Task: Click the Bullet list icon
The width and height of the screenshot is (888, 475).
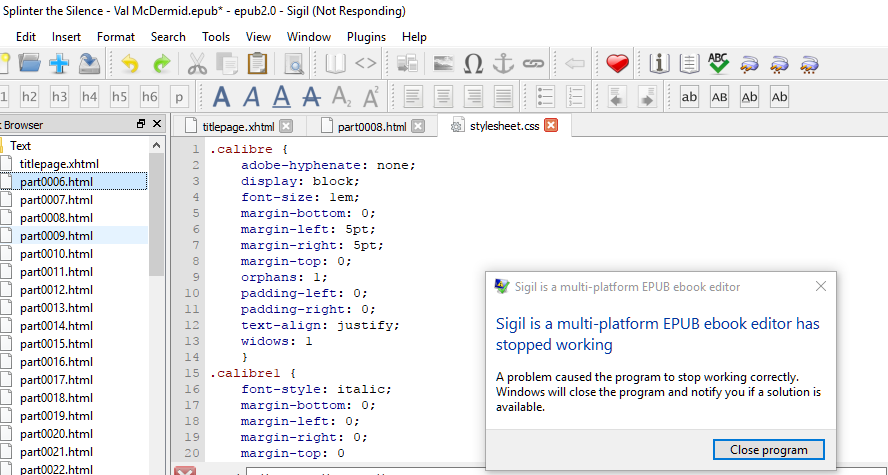Action: (545, 97)
